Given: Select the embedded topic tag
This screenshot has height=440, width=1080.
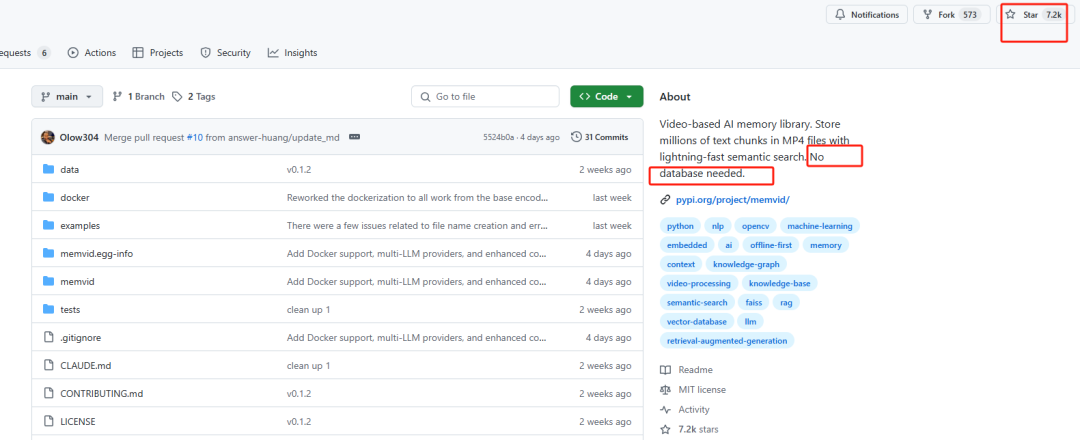Looking at the screenshot, I should click(x=687, y=244).
